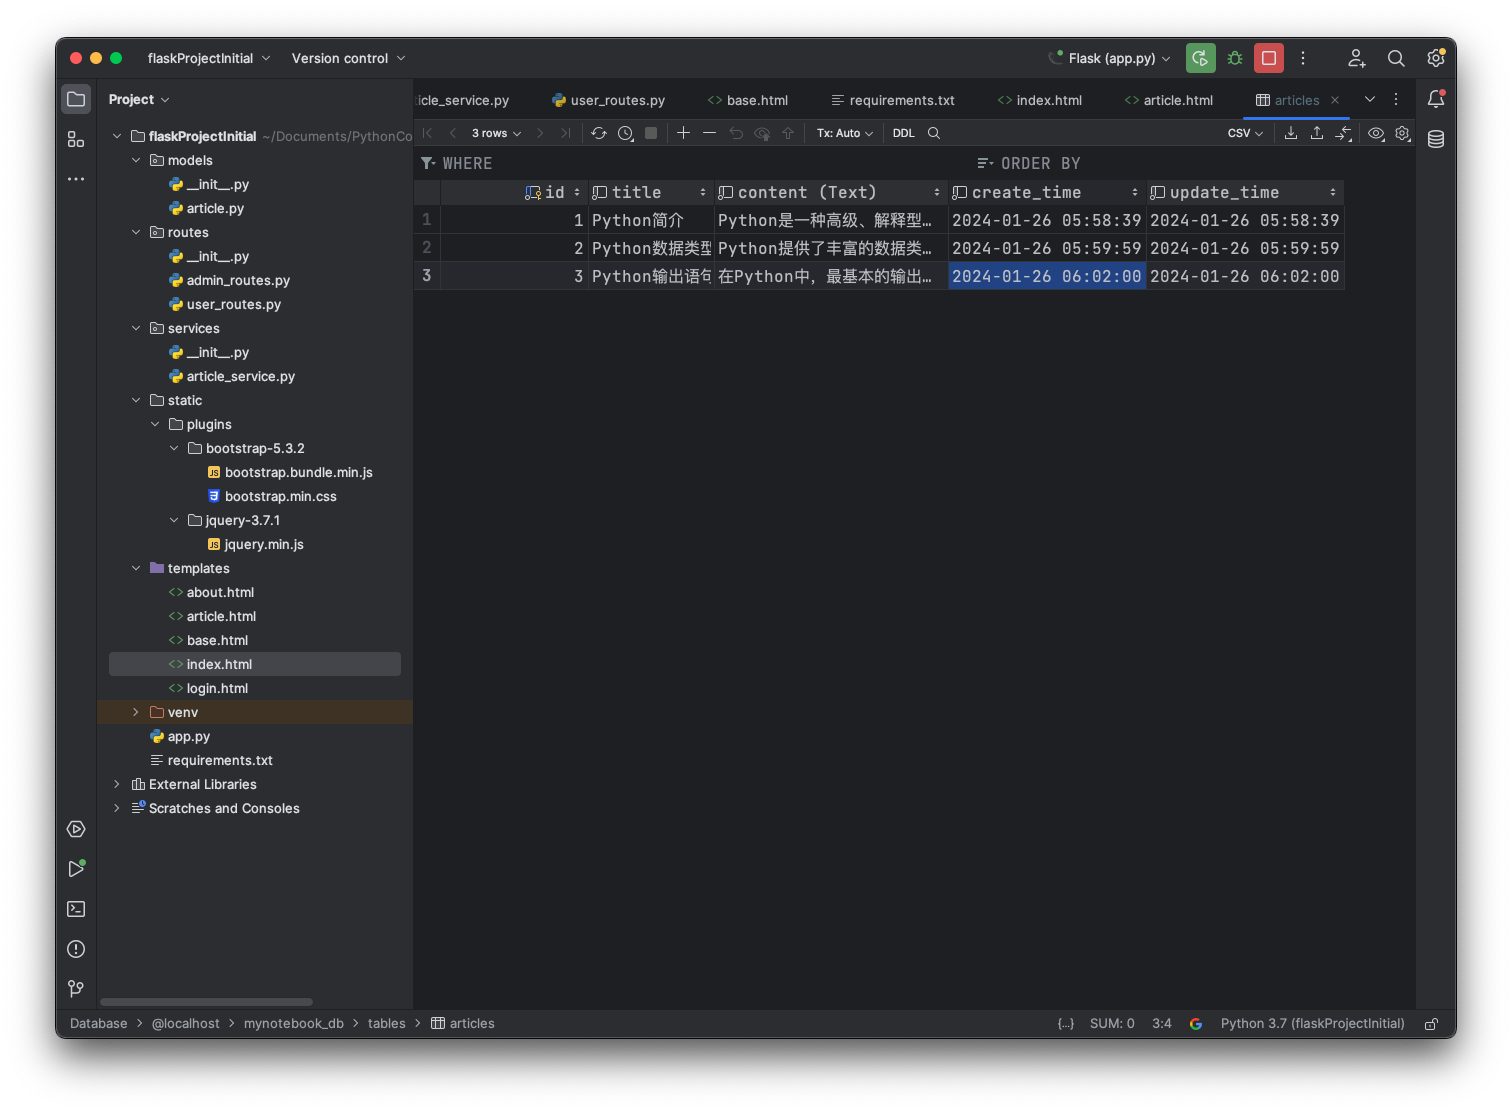Add a new row with plus icon

683,133
